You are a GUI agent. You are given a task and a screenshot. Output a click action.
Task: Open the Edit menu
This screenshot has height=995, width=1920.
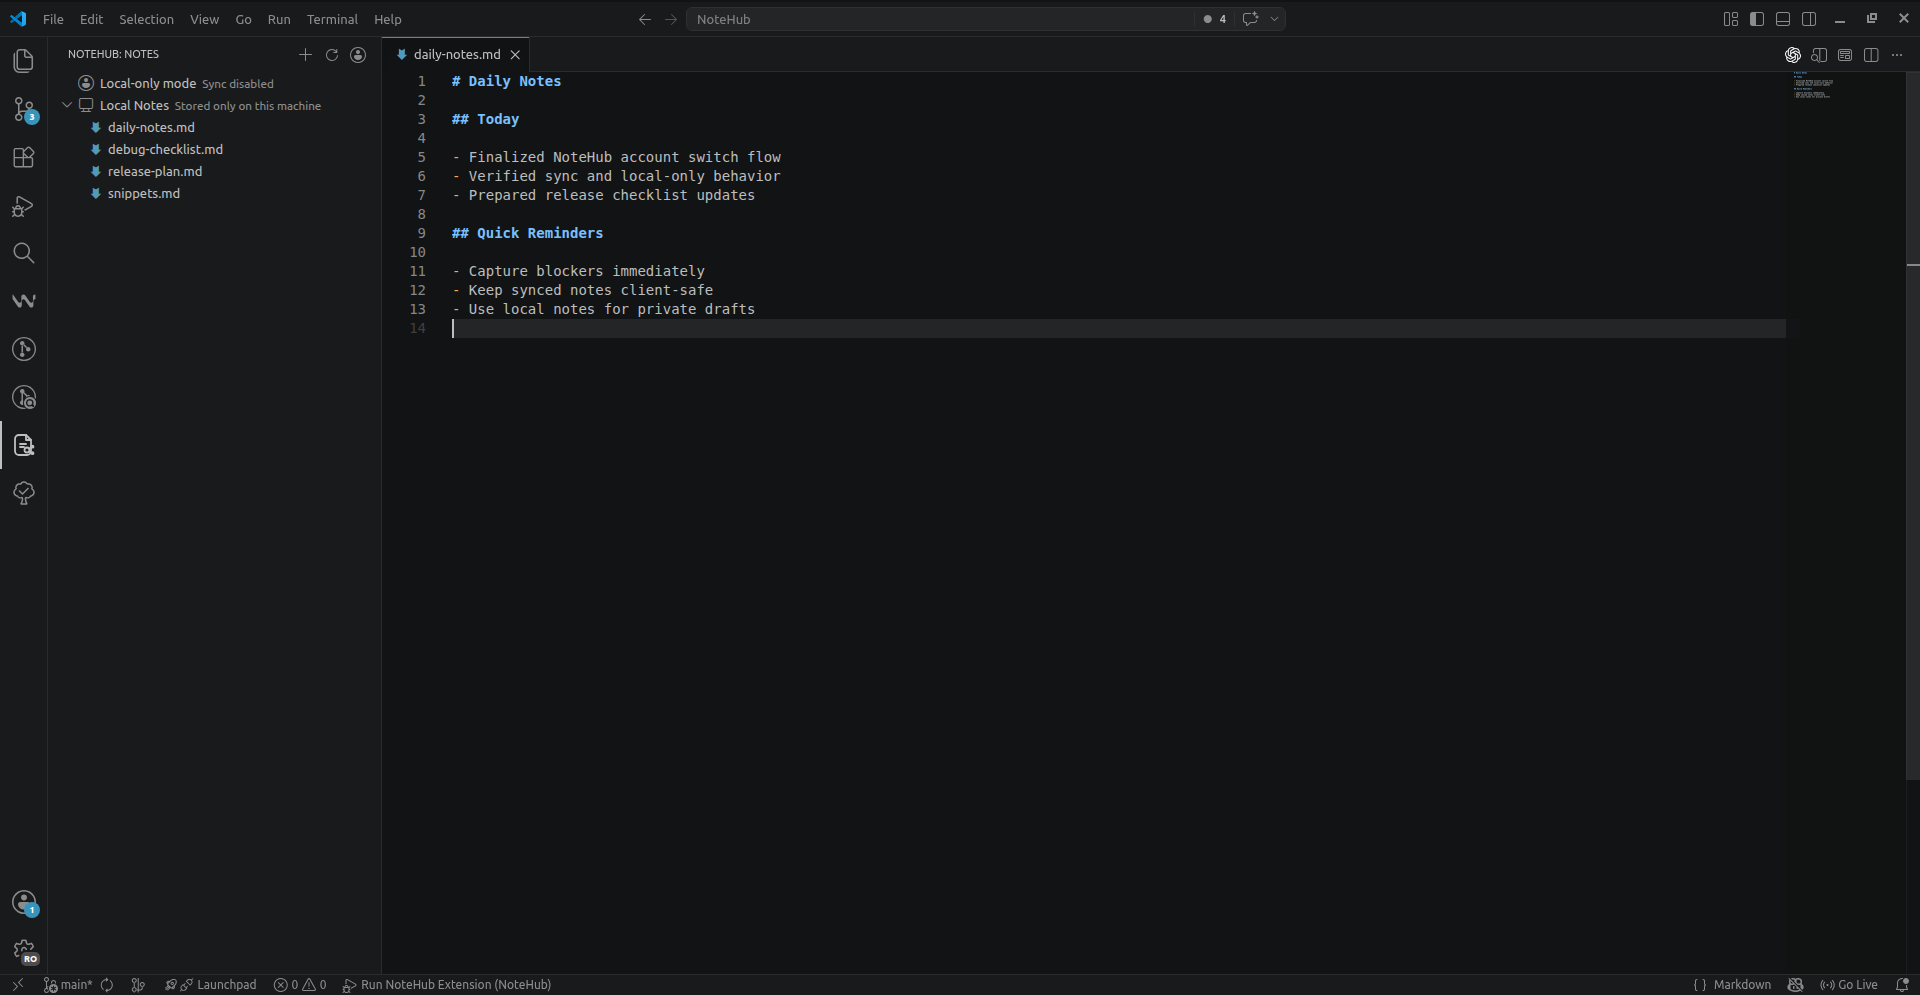(91, 19)
